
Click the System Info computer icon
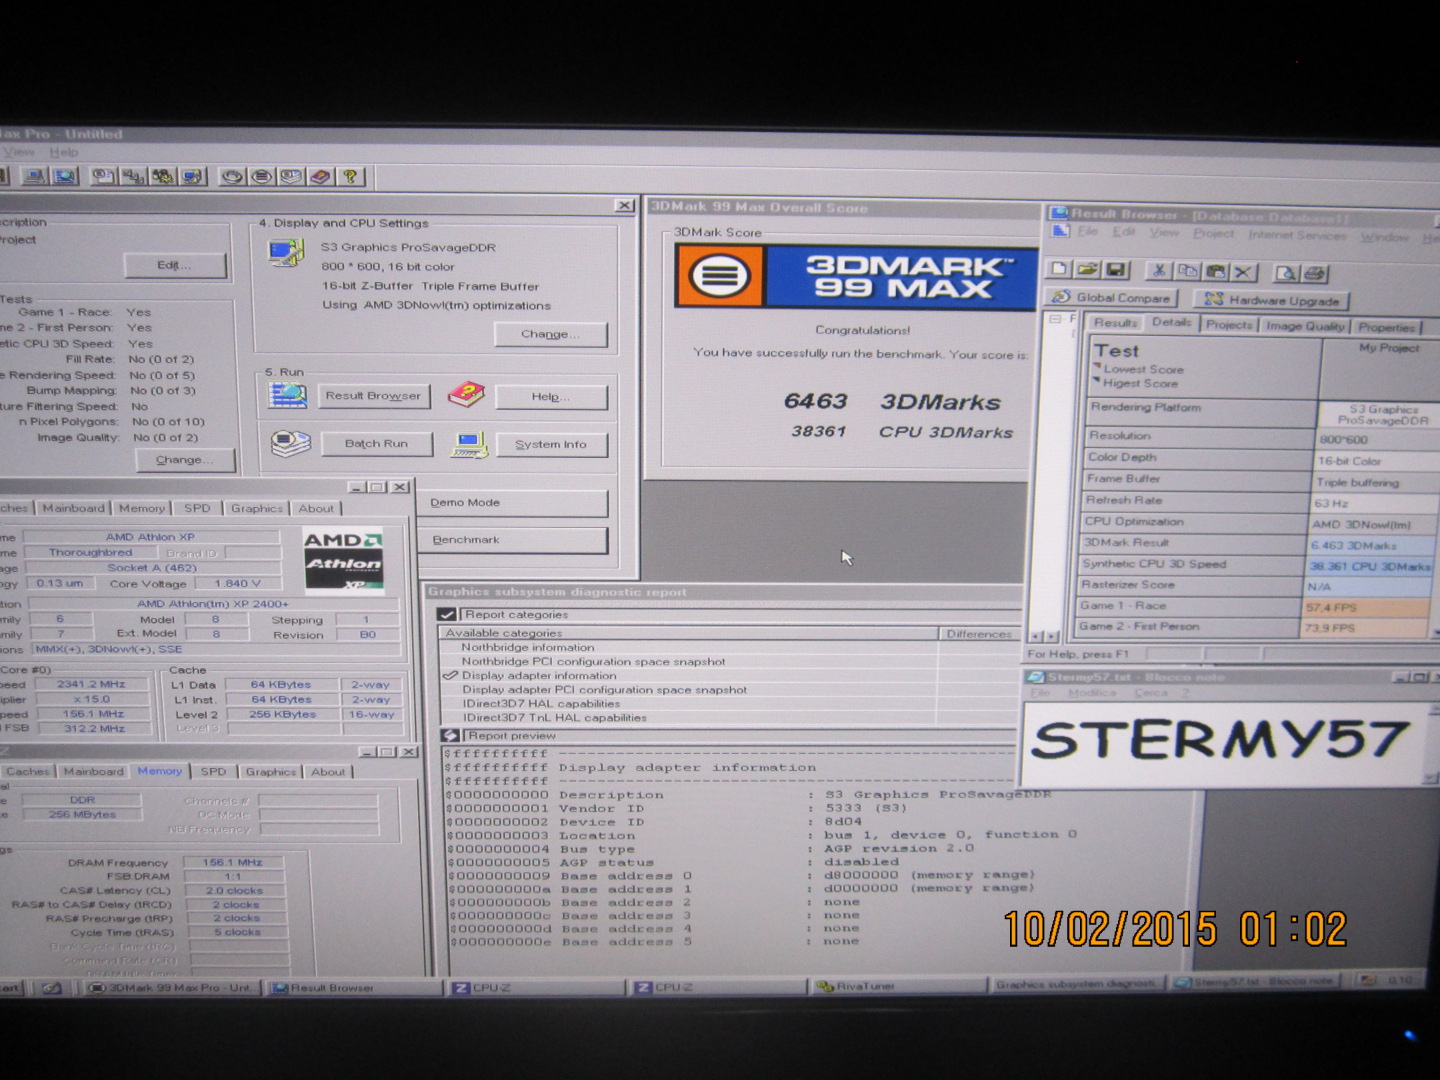click(468, 444)
